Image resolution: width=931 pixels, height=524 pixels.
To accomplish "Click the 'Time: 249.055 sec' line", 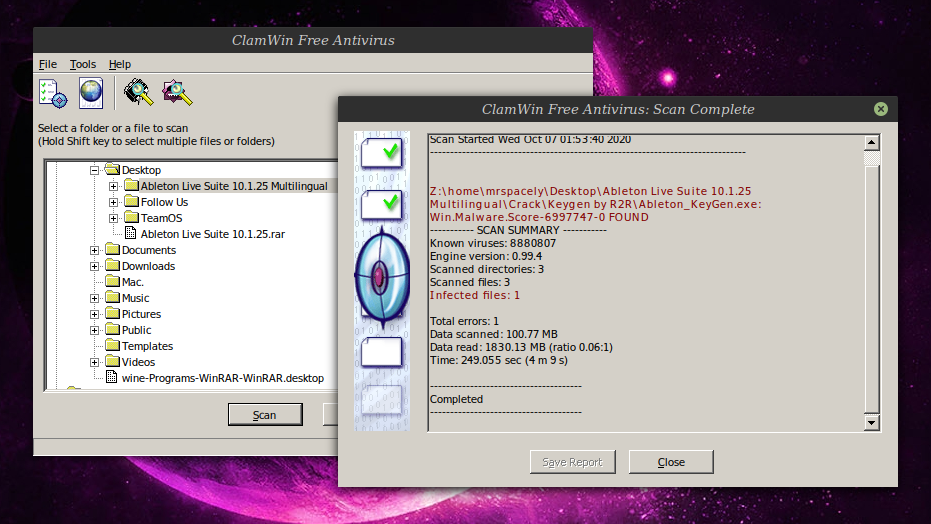I will tap(498, 361).
